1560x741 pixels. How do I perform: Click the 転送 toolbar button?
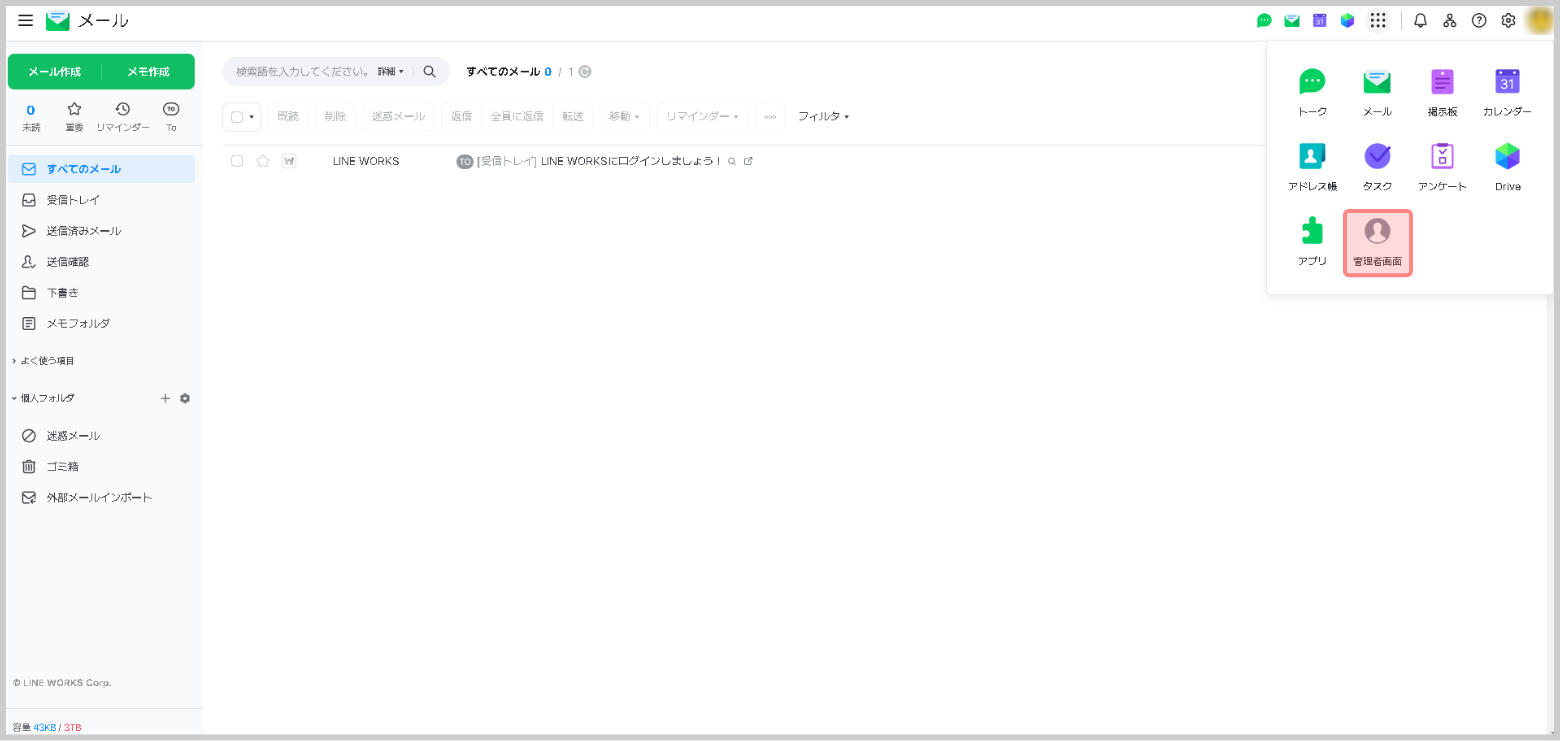point(573,117)
